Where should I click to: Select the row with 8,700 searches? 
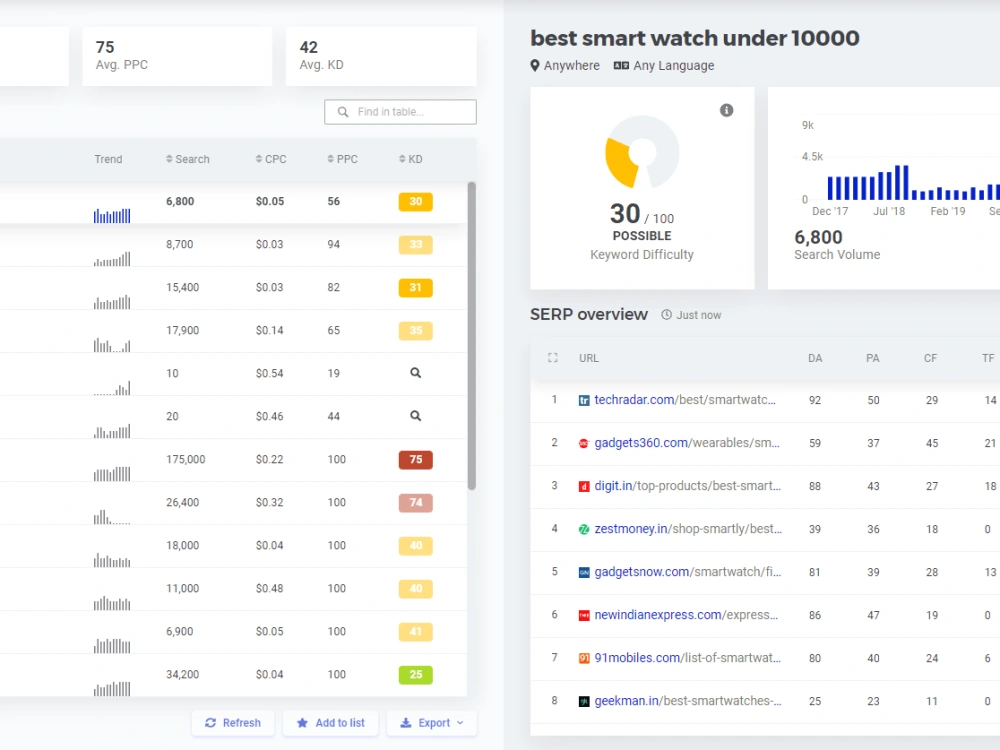click(233, 245)
